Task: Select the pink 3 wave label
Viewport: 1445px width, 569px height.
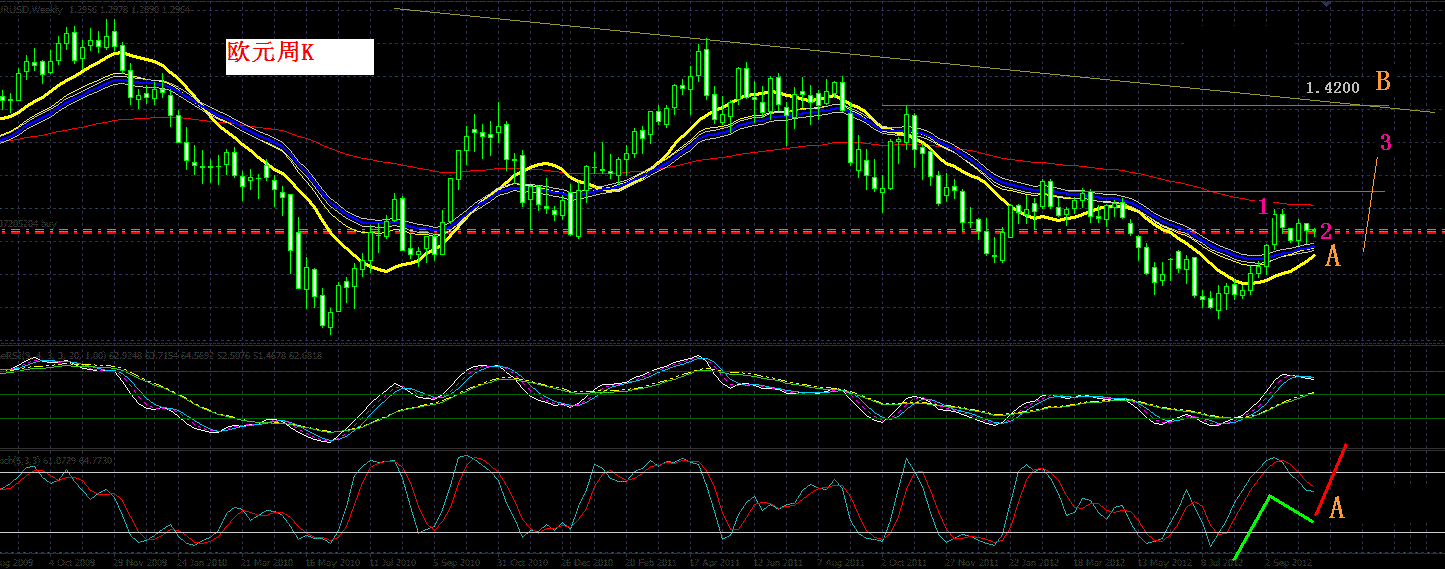Action: (x=1385, y=142)
